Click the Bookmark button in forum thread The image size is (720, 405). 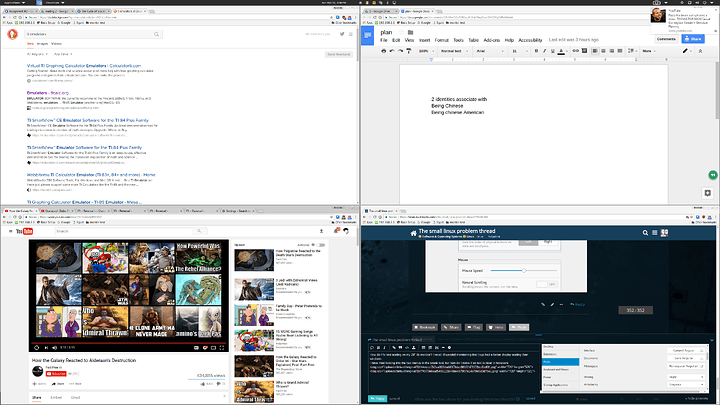pyautogui.click(x=425, y=327)
